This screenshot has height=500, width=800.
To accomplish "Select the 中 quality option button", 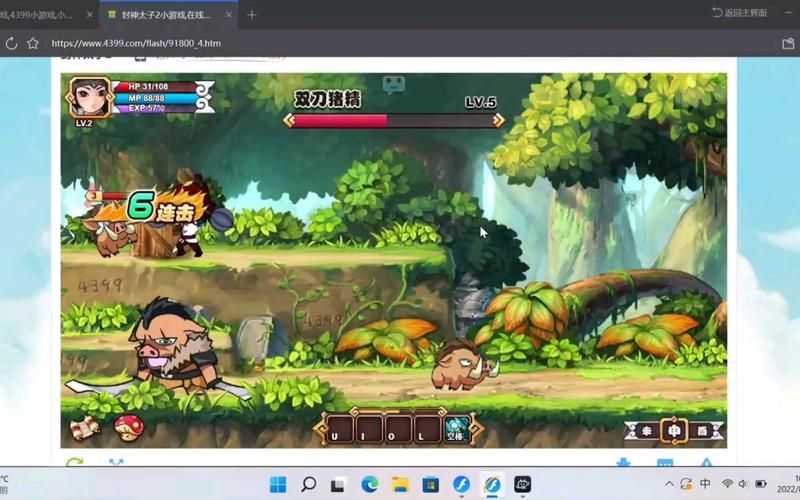I will 674,431.
